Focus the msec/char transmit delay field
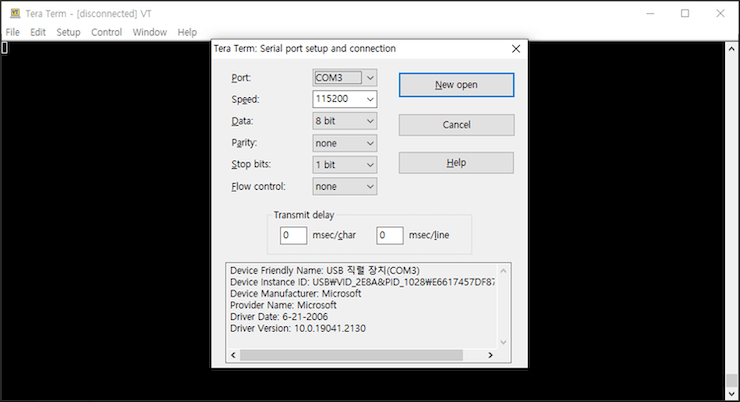The image size is (740, 402). (293, 236)
